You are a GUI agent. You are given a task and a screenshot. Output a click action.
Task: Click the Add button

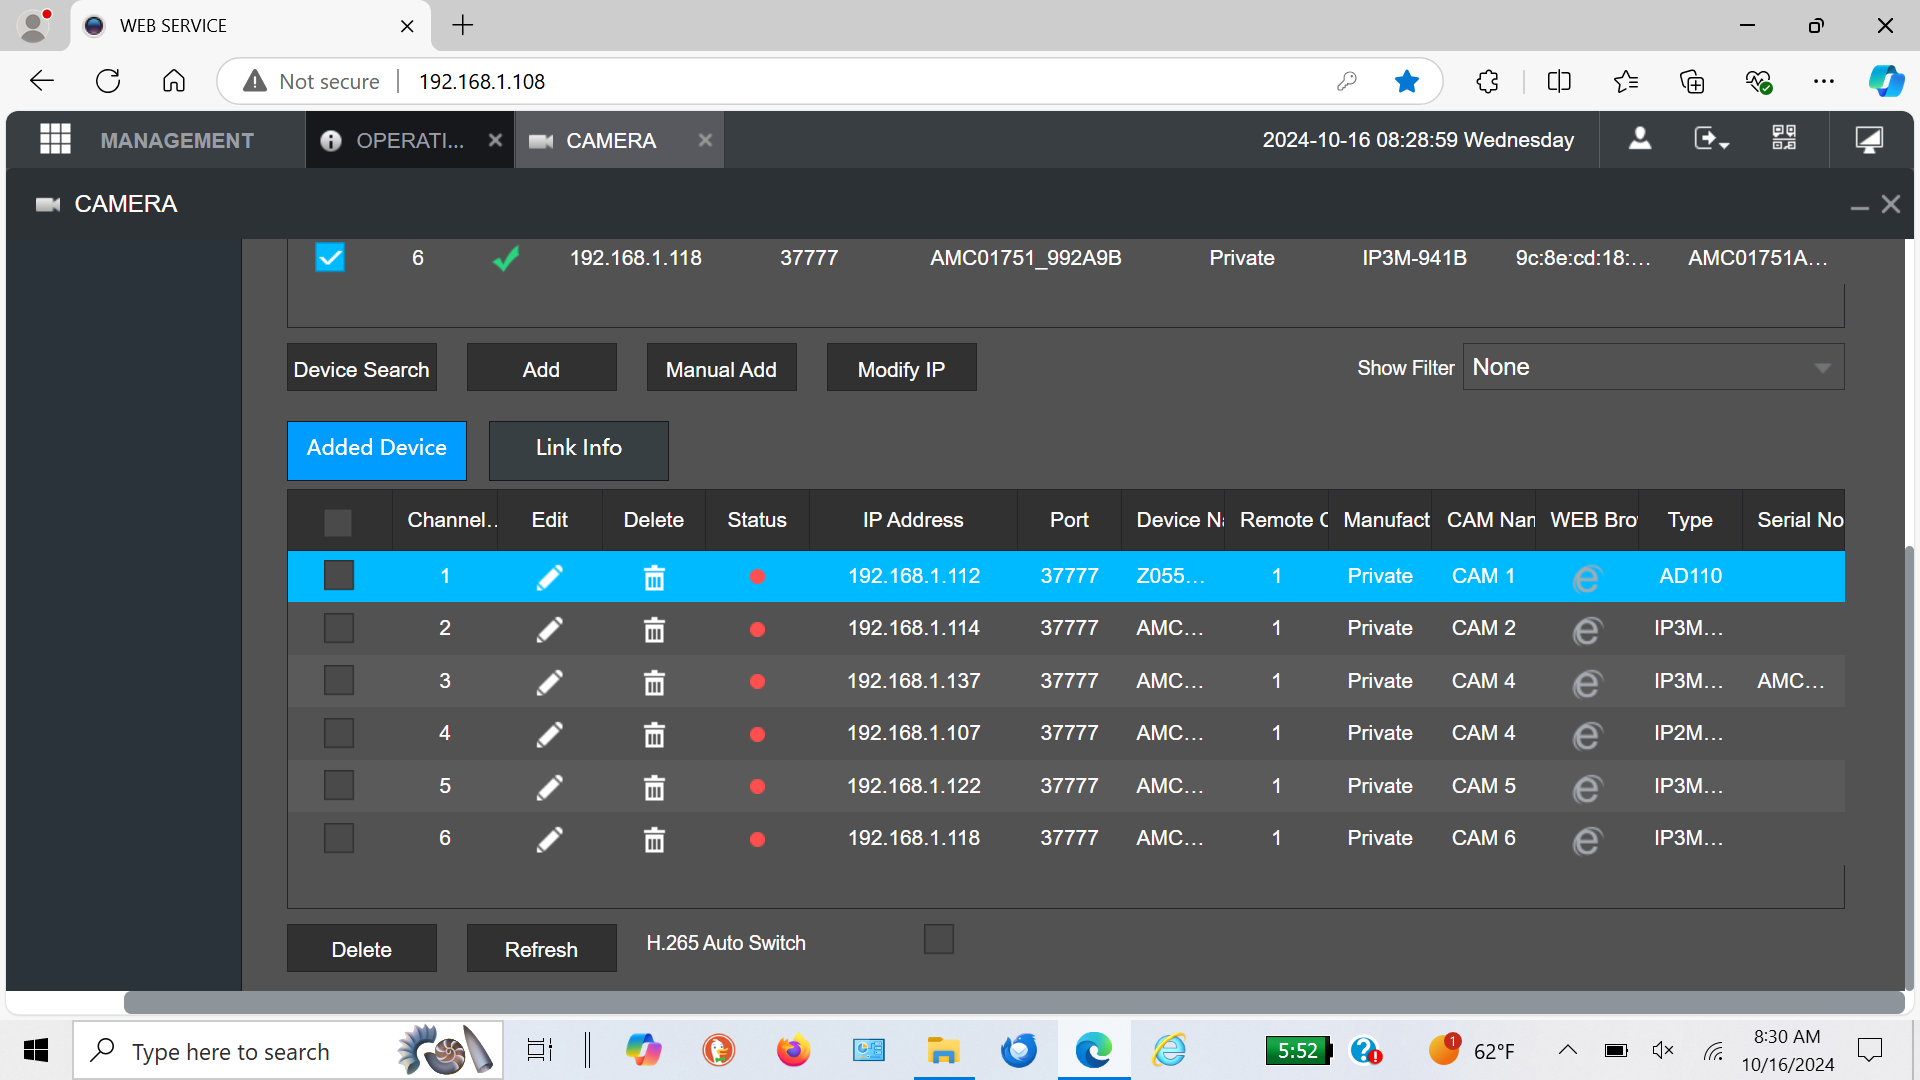[x=541, y=369]
